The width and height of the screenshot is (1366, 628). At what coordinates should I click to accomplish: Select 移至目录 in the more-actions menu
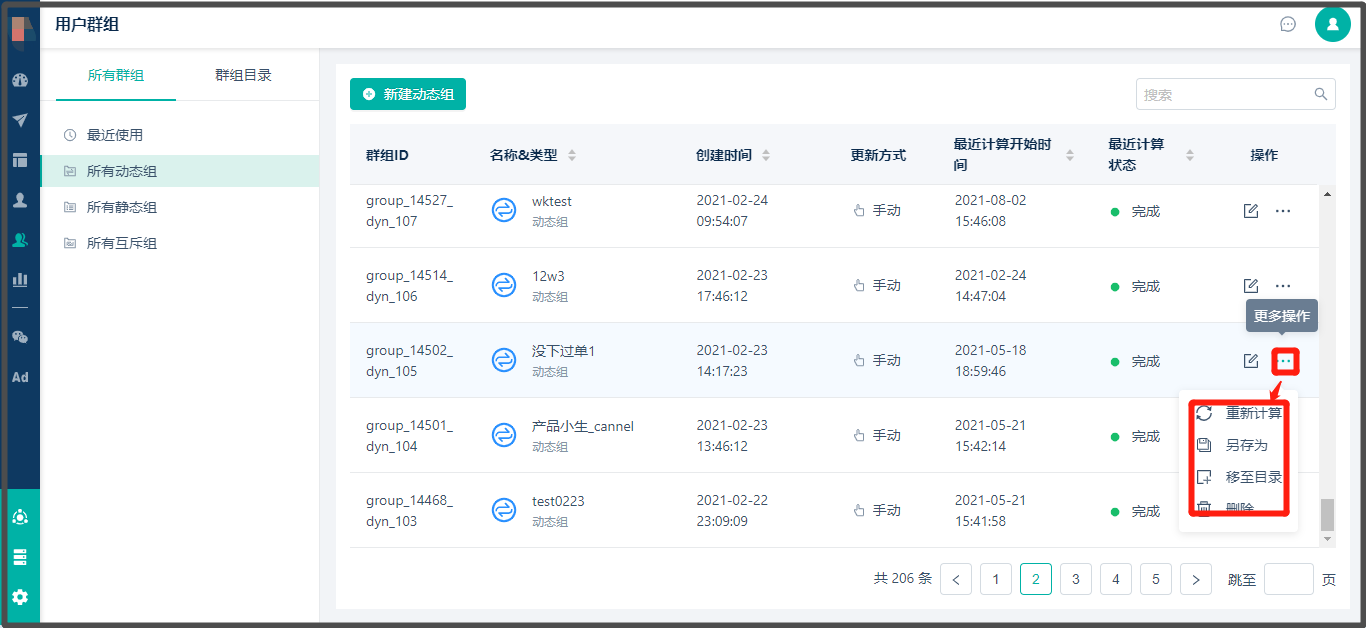(x=1240, y=477)
